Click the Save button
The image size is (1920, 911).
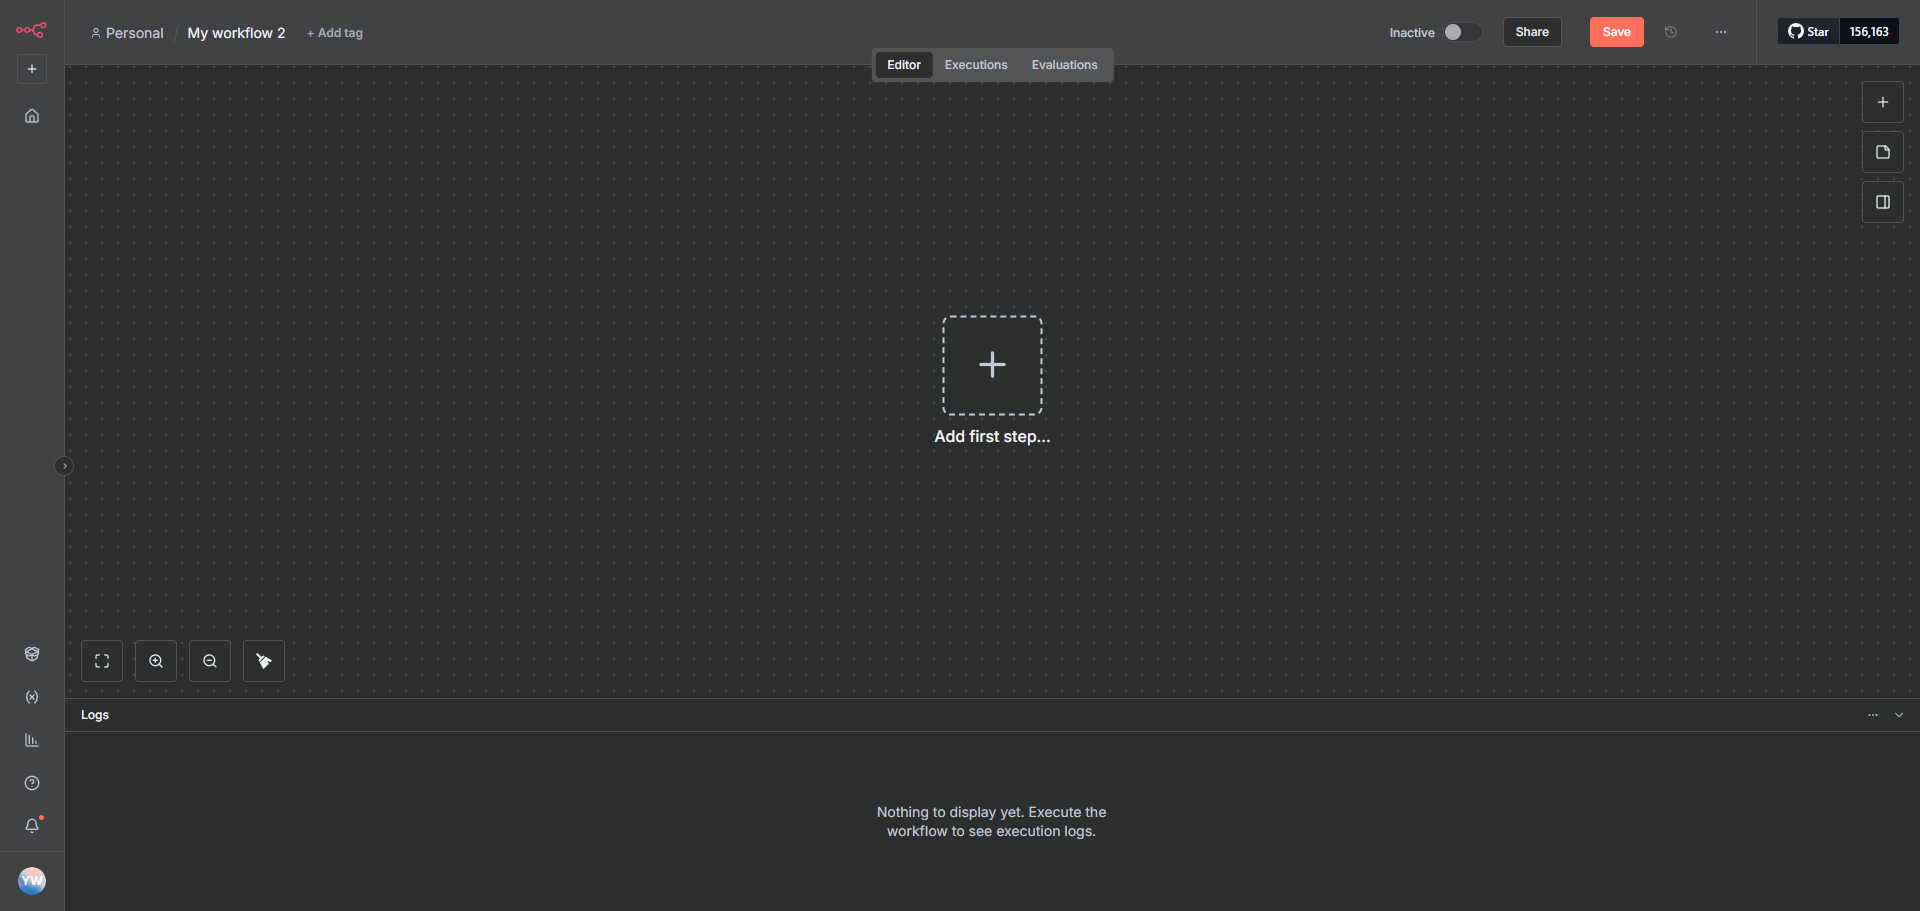[1616, 32]
